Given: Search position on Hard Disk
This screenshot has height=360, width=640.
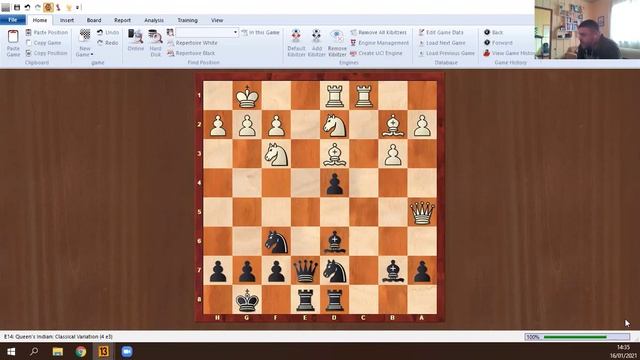Looking at the screenshot, I should [x=156, y=42].
